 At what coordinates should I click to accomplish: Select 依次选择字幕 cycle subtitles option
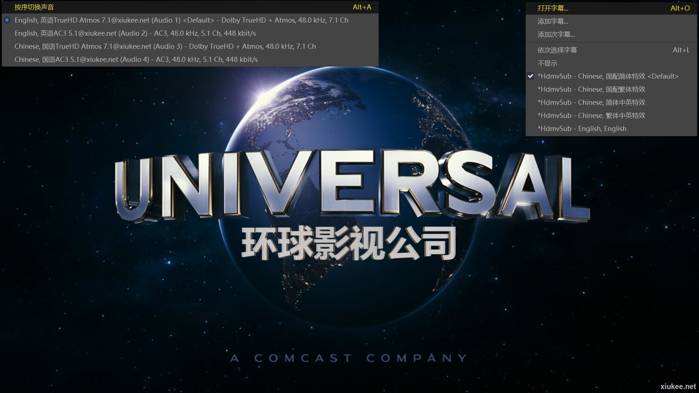pyautogui.click(x=611, y=50)
